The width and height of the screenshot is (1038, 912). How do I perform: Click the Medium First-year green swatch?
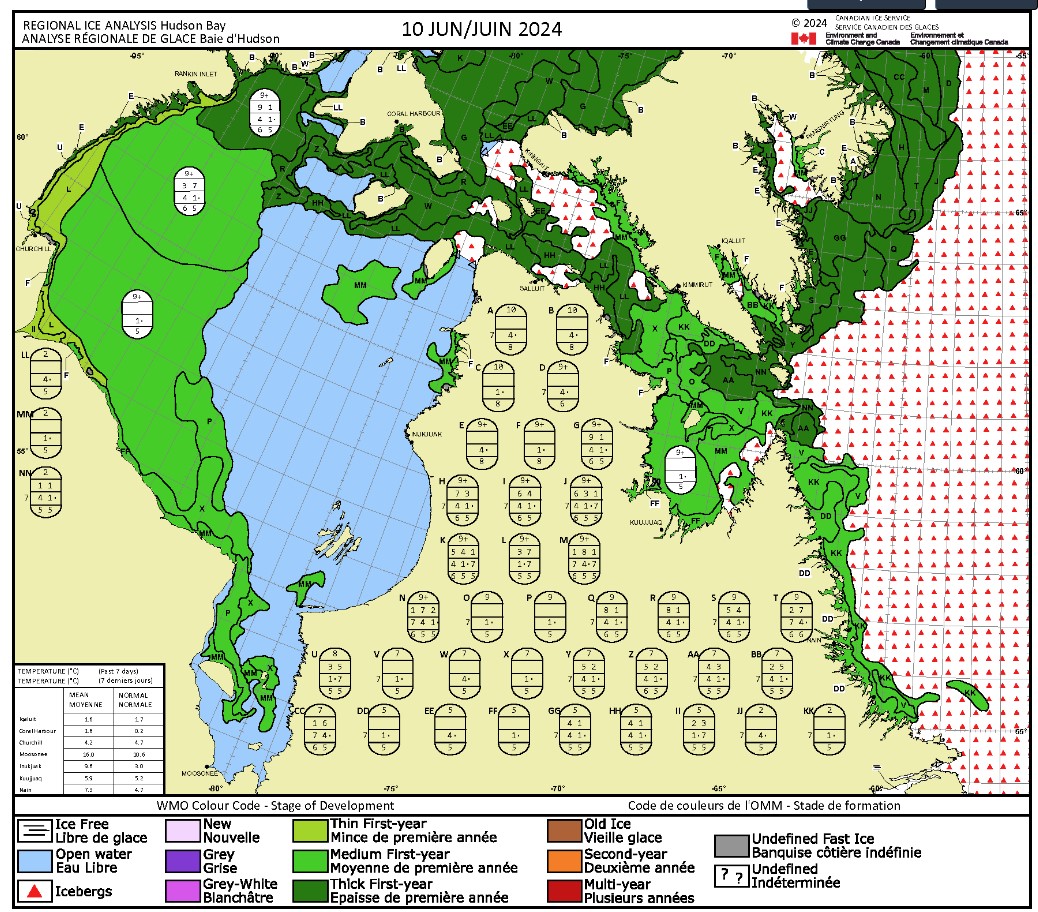coord(310,860)
